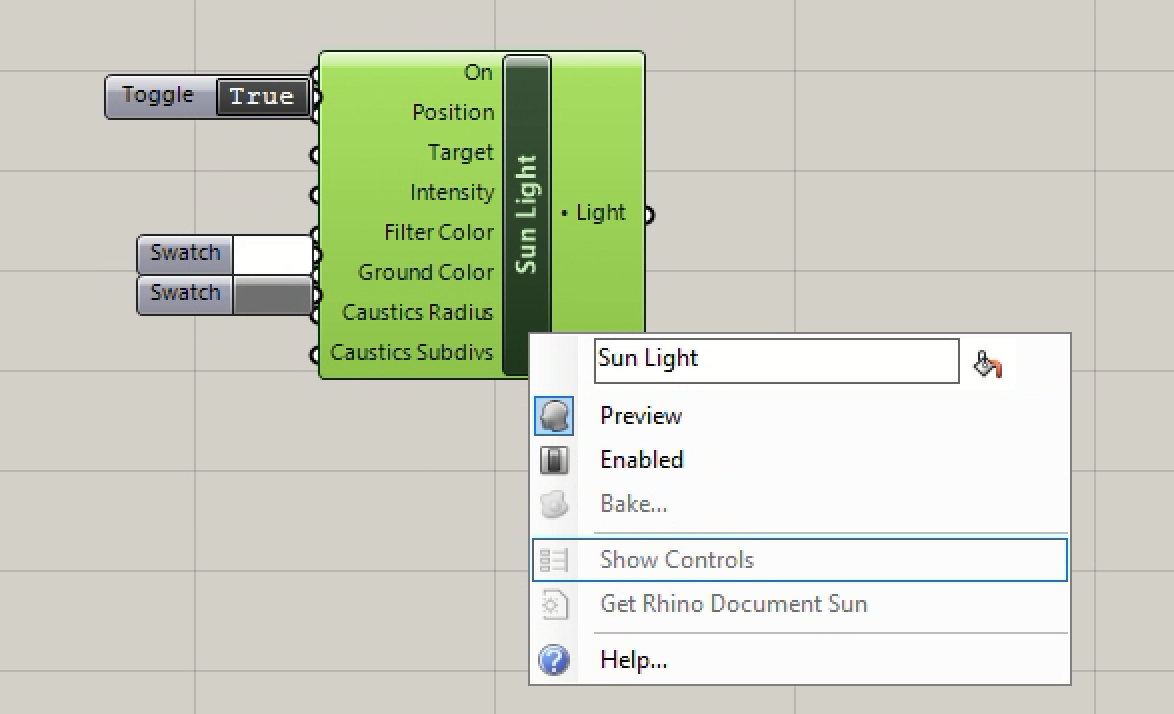Image resolution: width=1174 pixels, height=714 pixels.
Task: Choose Get Rhino Document Sun
Action: click(734, 604)
